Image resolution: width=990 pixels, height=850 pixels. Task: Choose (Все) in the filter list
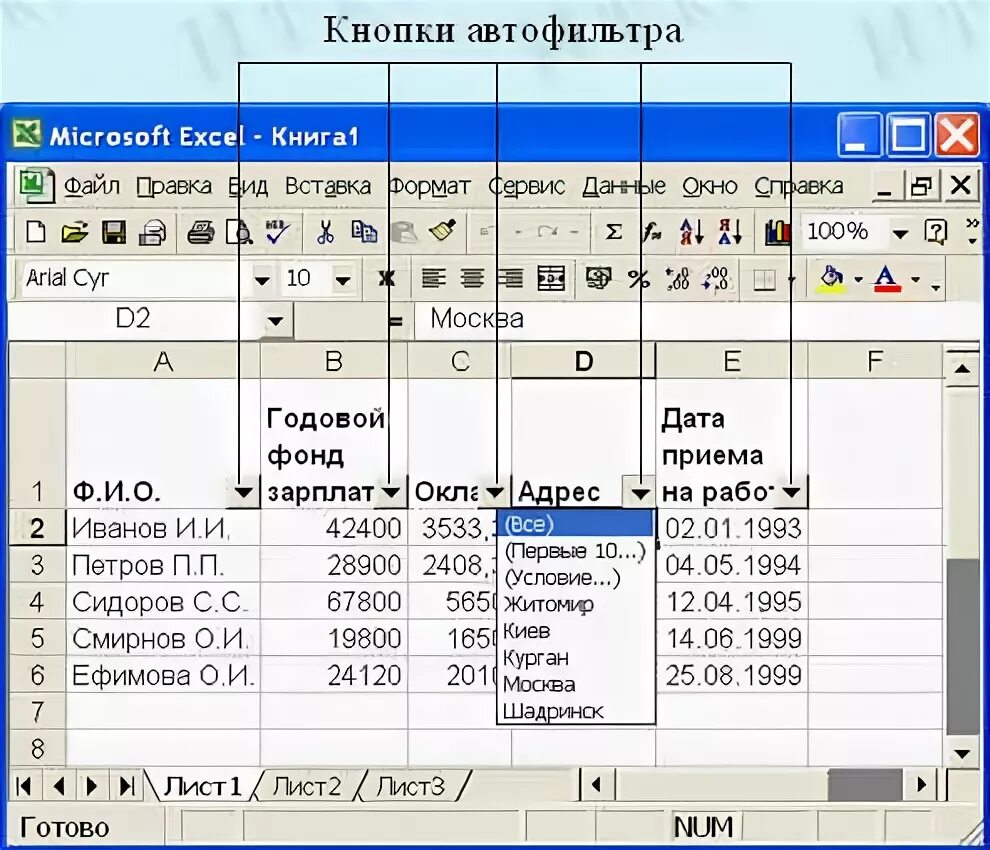click(576, 524)
